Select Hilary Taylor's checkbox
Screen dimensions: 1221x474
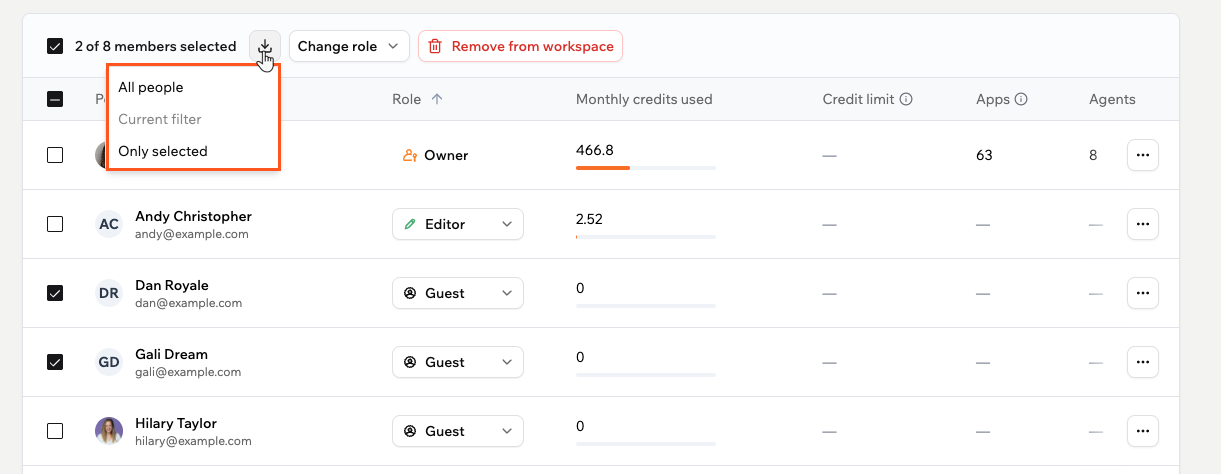pyautogui.click(x=55, y=431)
